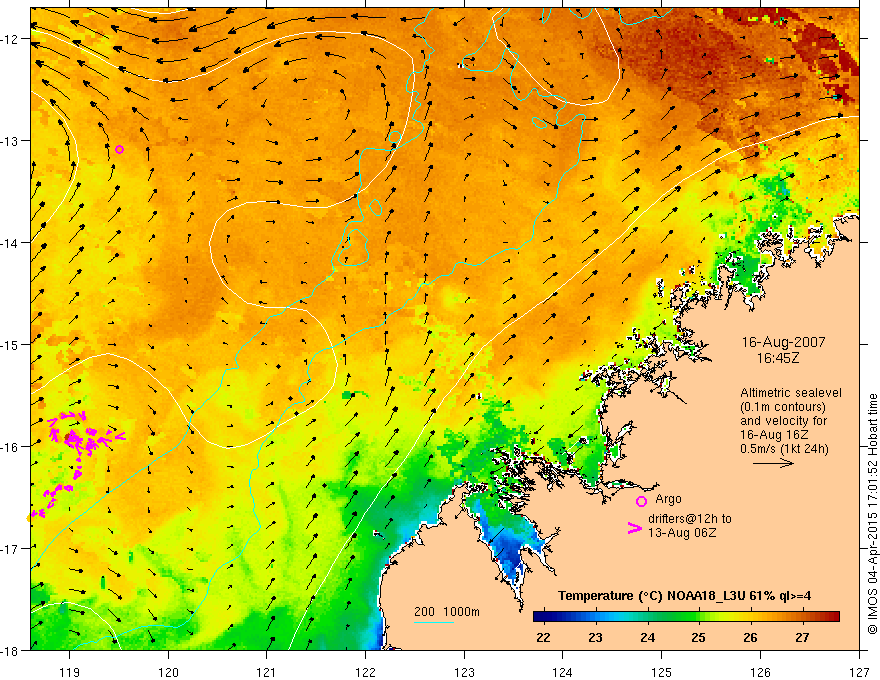Click the Argo float marker near 119.5E 13S
Image resolution: width=880 pixels, height=680 pixels.
[x=120, y=149]
